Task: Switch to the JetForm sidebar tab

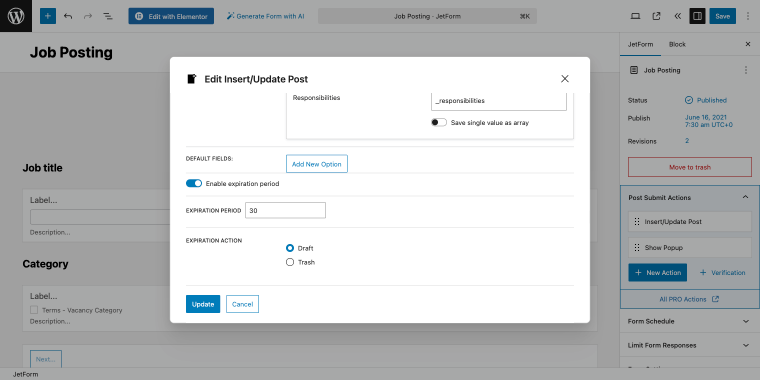Action: click(640, 44)
